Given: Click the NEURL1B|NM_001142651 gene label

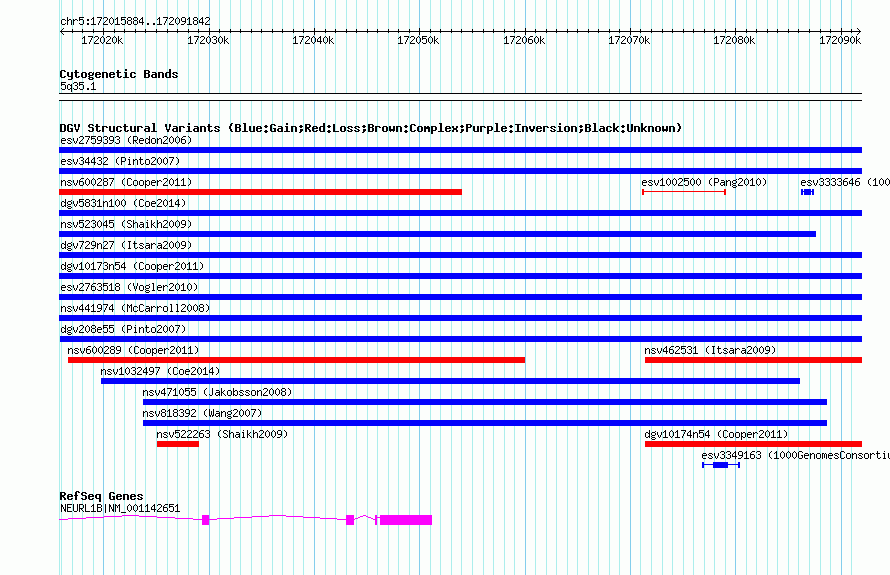Looking at the screenshot, I should [x=120, y=509].
